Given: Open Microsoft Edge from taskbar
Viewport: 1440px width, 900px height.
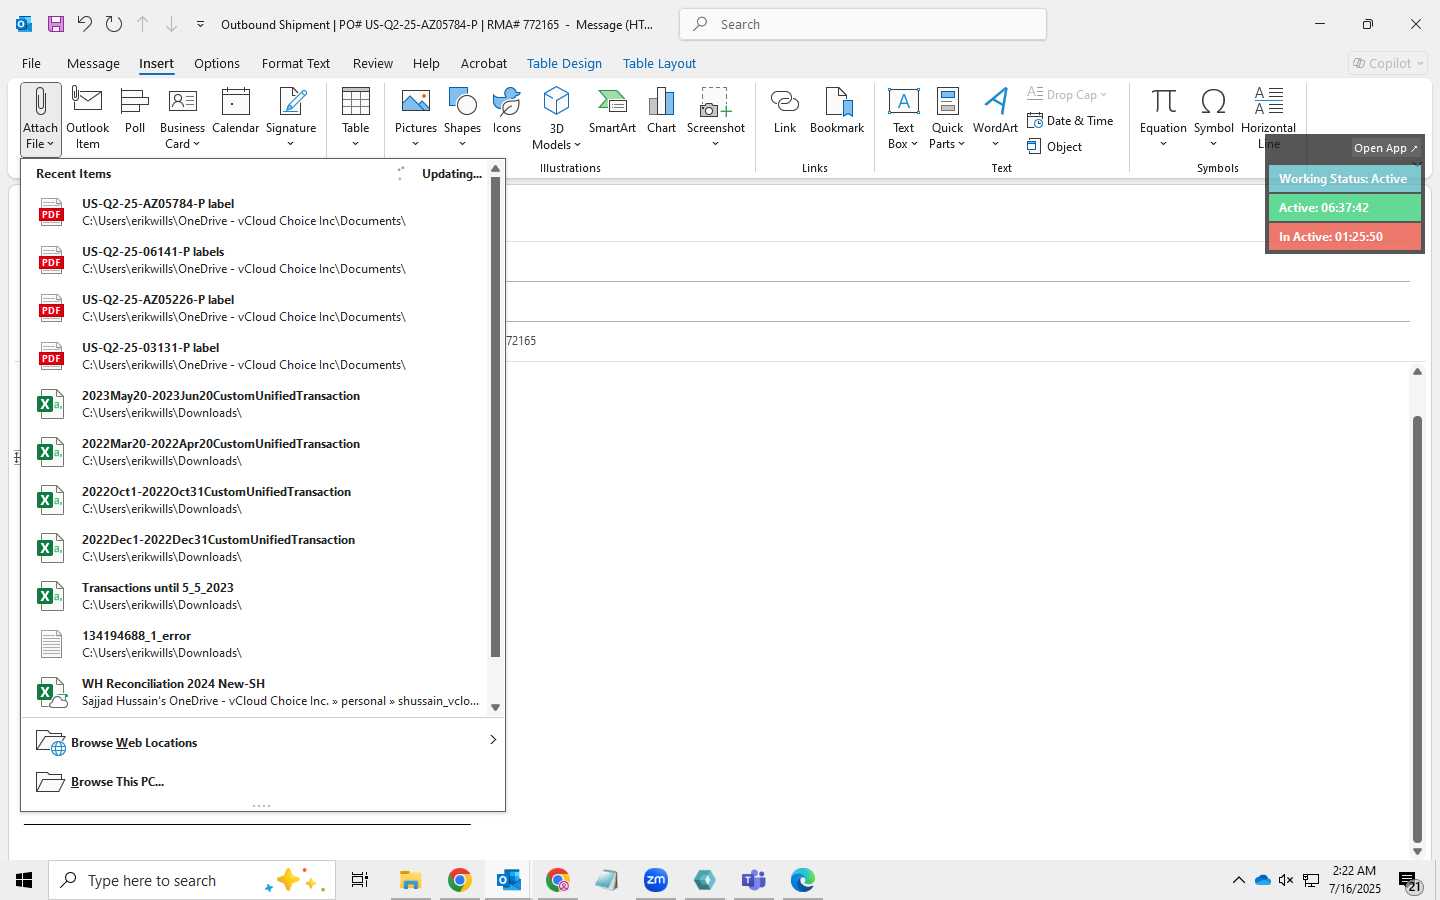Looking at the screenshot, I should pos(802,880).
